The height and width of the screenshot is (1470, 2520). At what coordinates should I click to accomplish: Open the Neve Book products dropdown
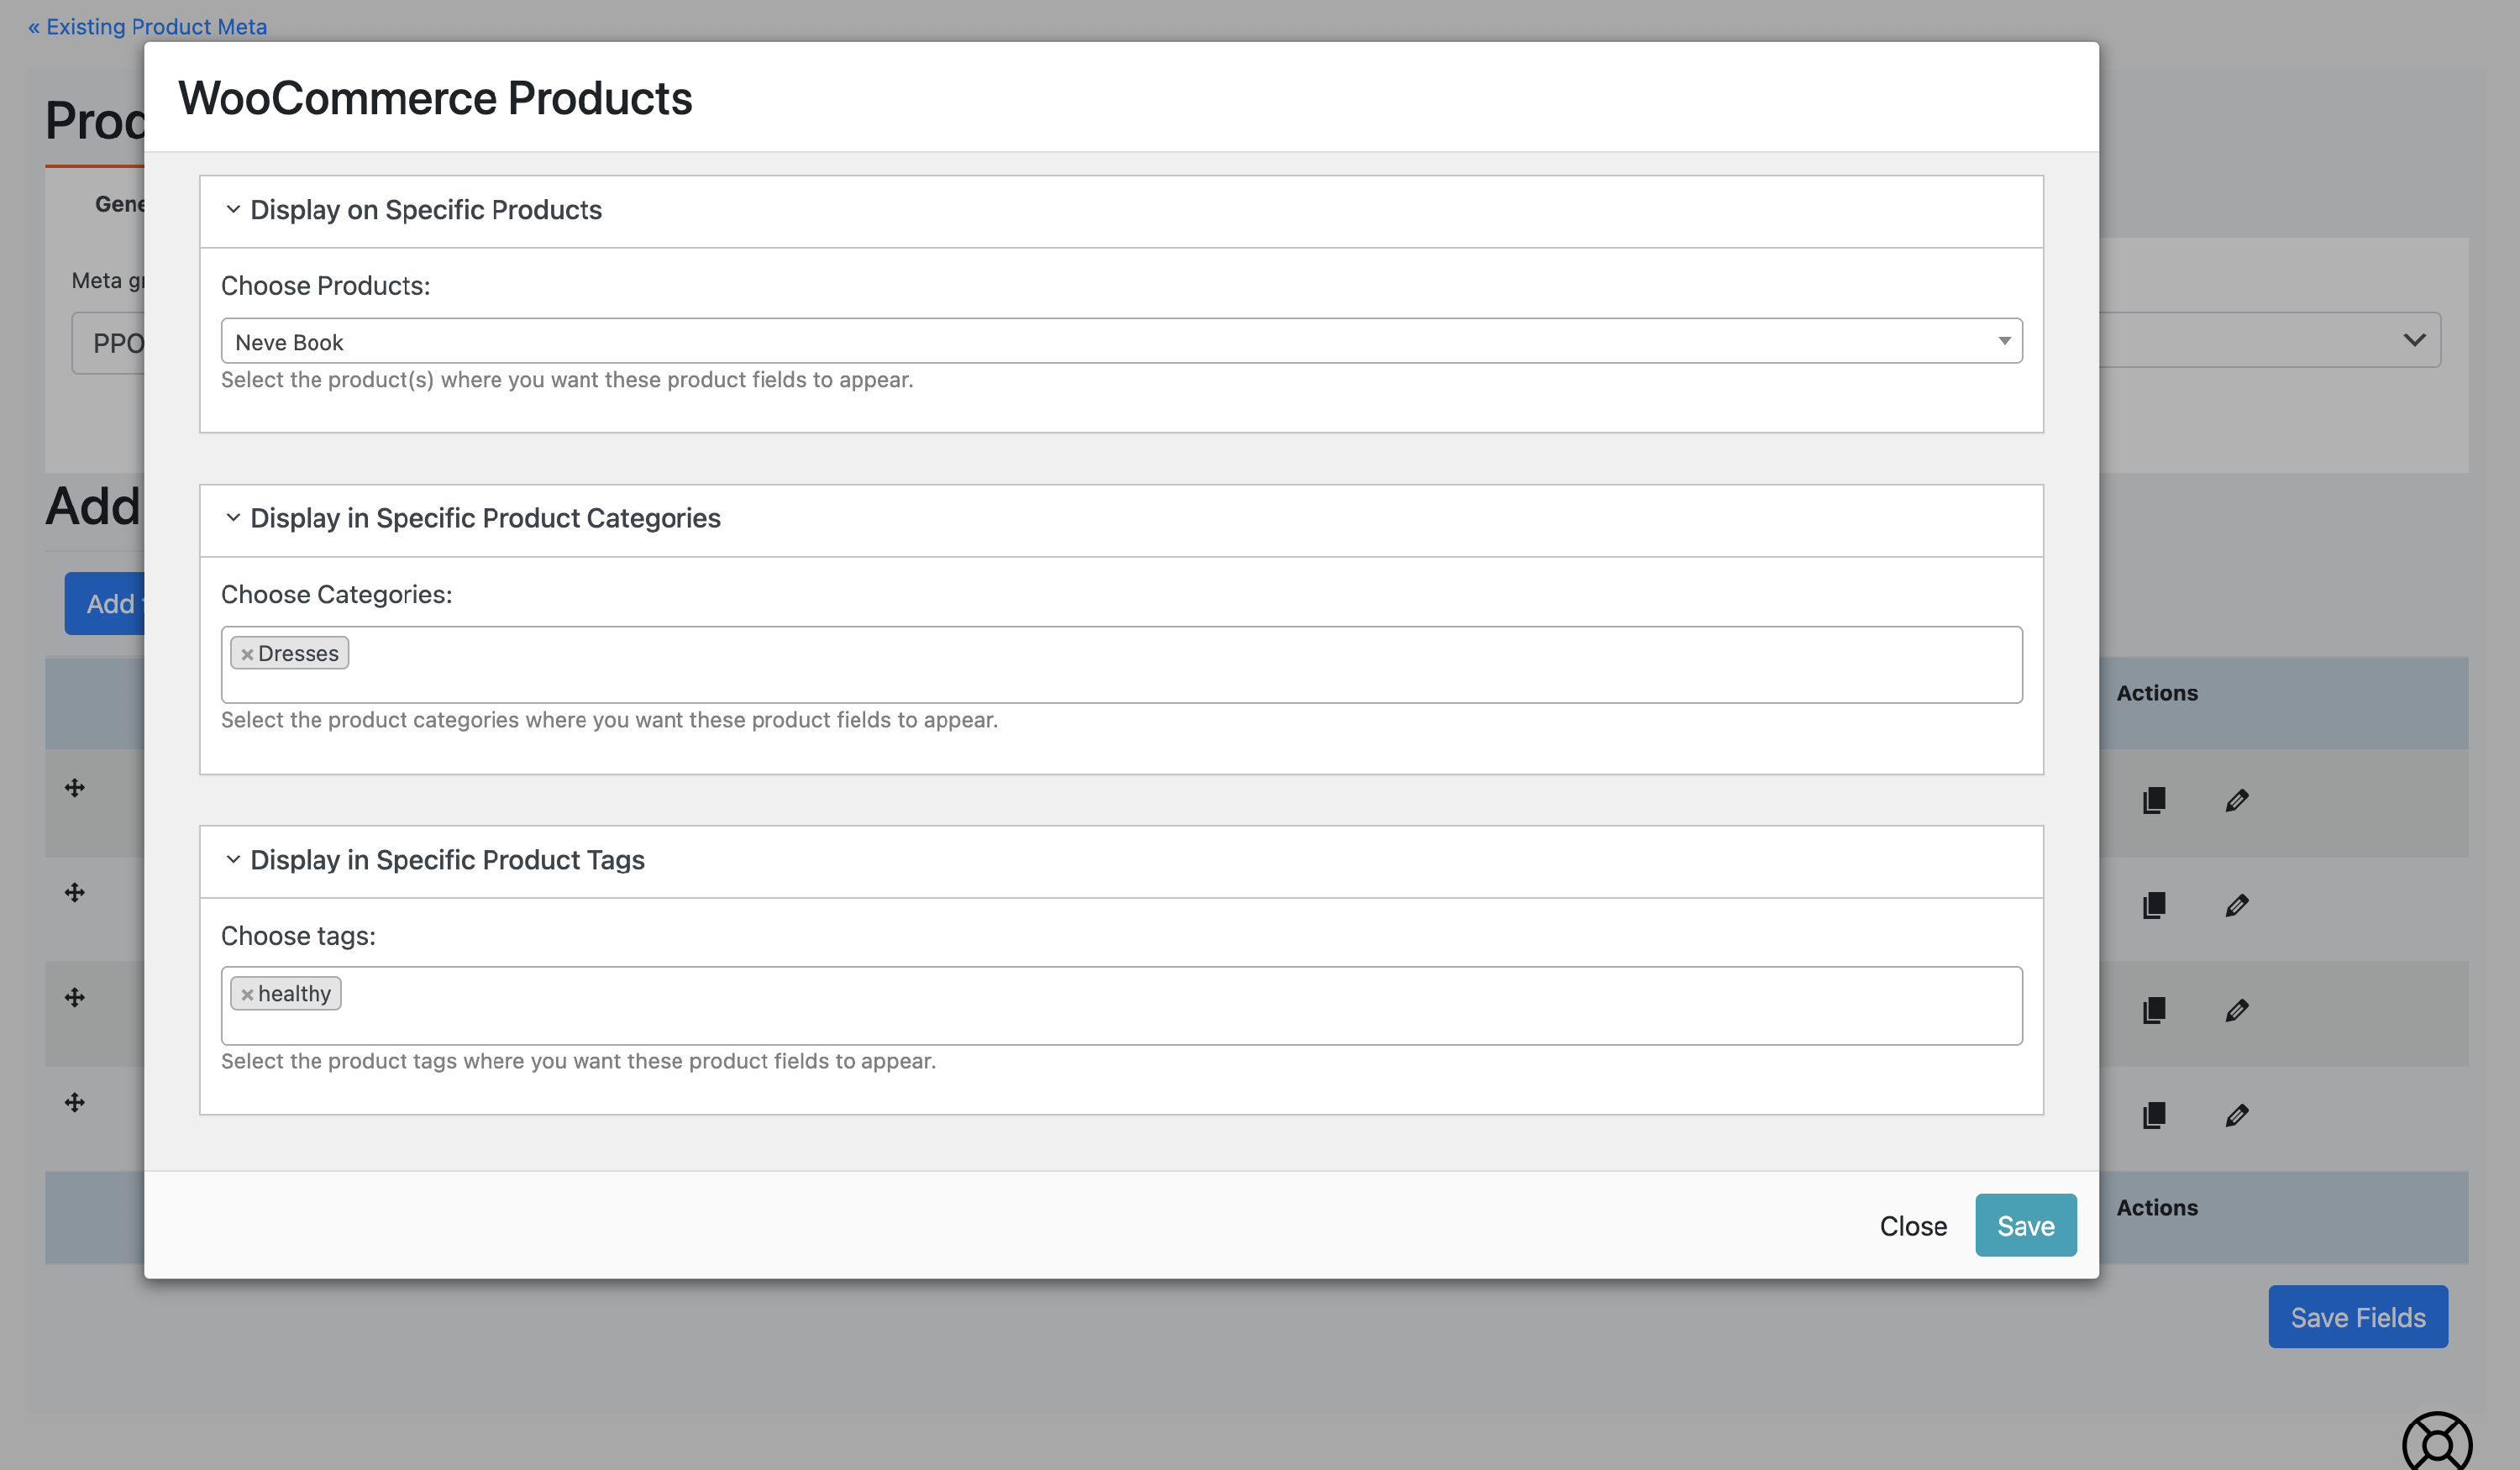[x=1120, y=342]
